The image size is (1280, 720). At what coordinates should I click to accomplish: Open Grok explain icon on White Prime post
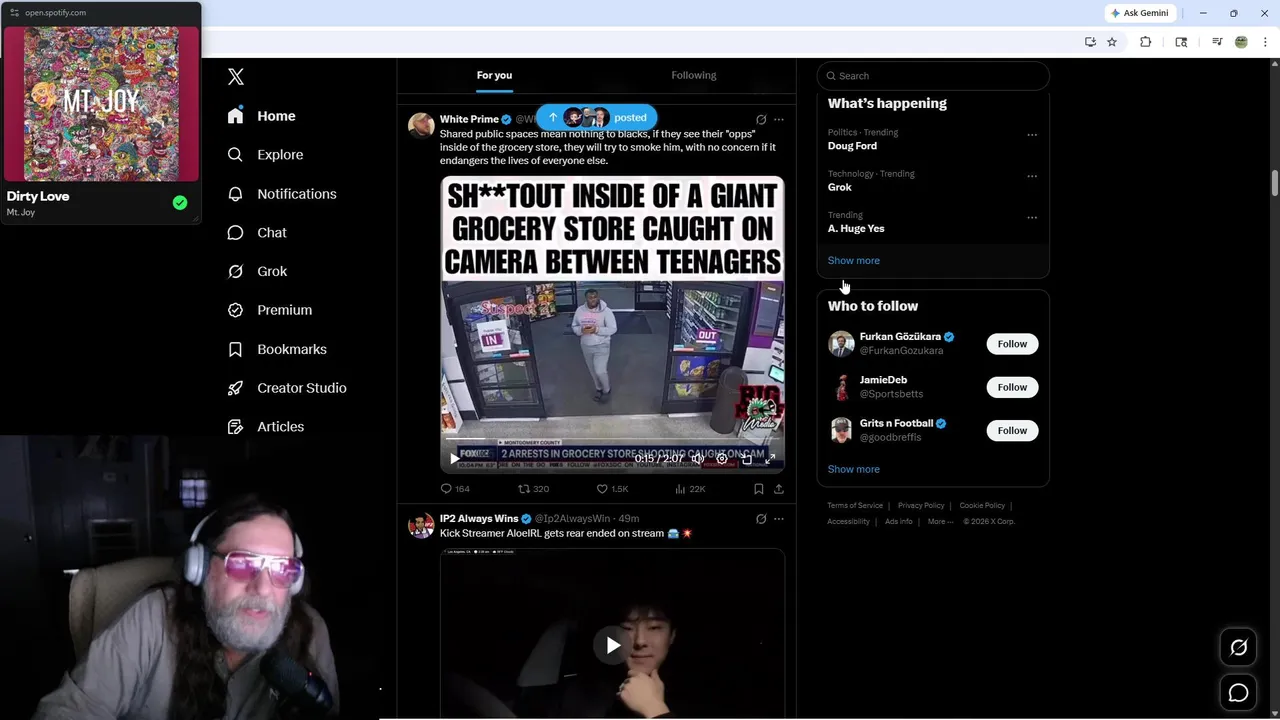[761, 119]
